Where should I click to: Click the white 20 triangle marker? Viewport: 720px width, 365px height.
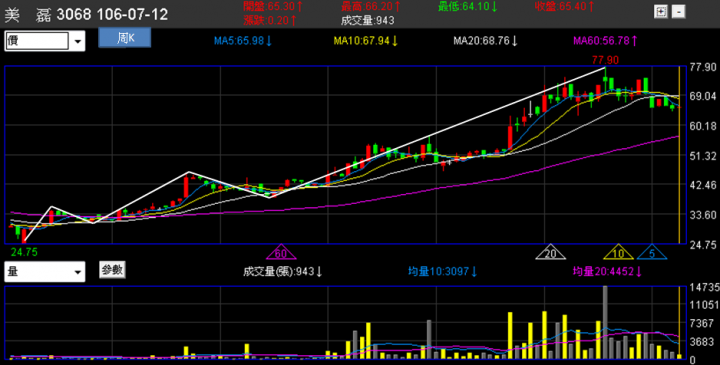[551, 253]
